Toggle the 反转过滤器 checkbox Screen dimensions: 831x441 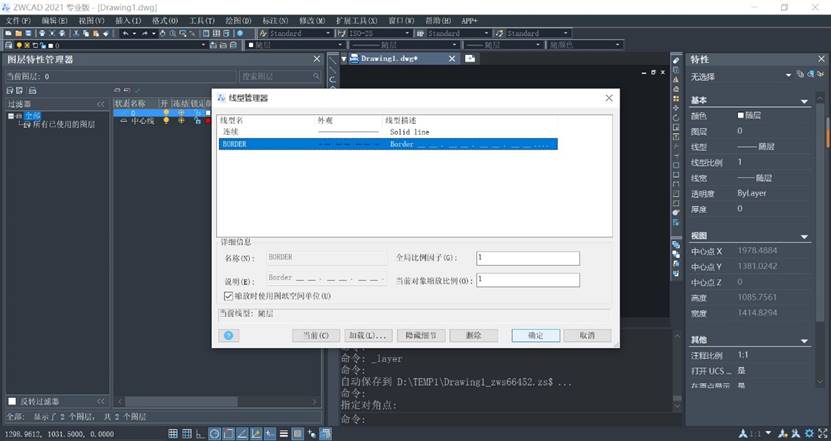click(x=12, y=401)
